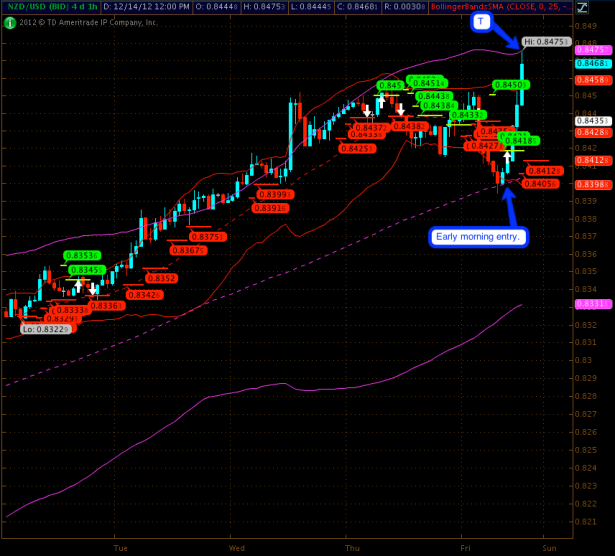Click the red 0.8405 signal label

pos(540,184)
